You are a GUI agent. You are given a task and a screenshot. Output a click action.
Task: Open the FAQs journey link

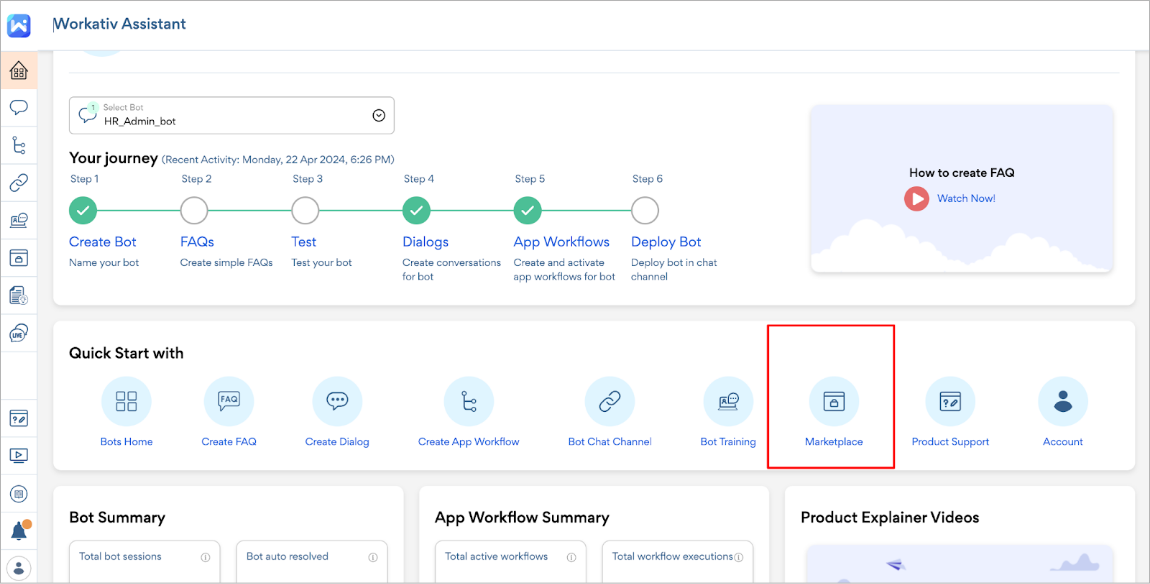point(197,241)
